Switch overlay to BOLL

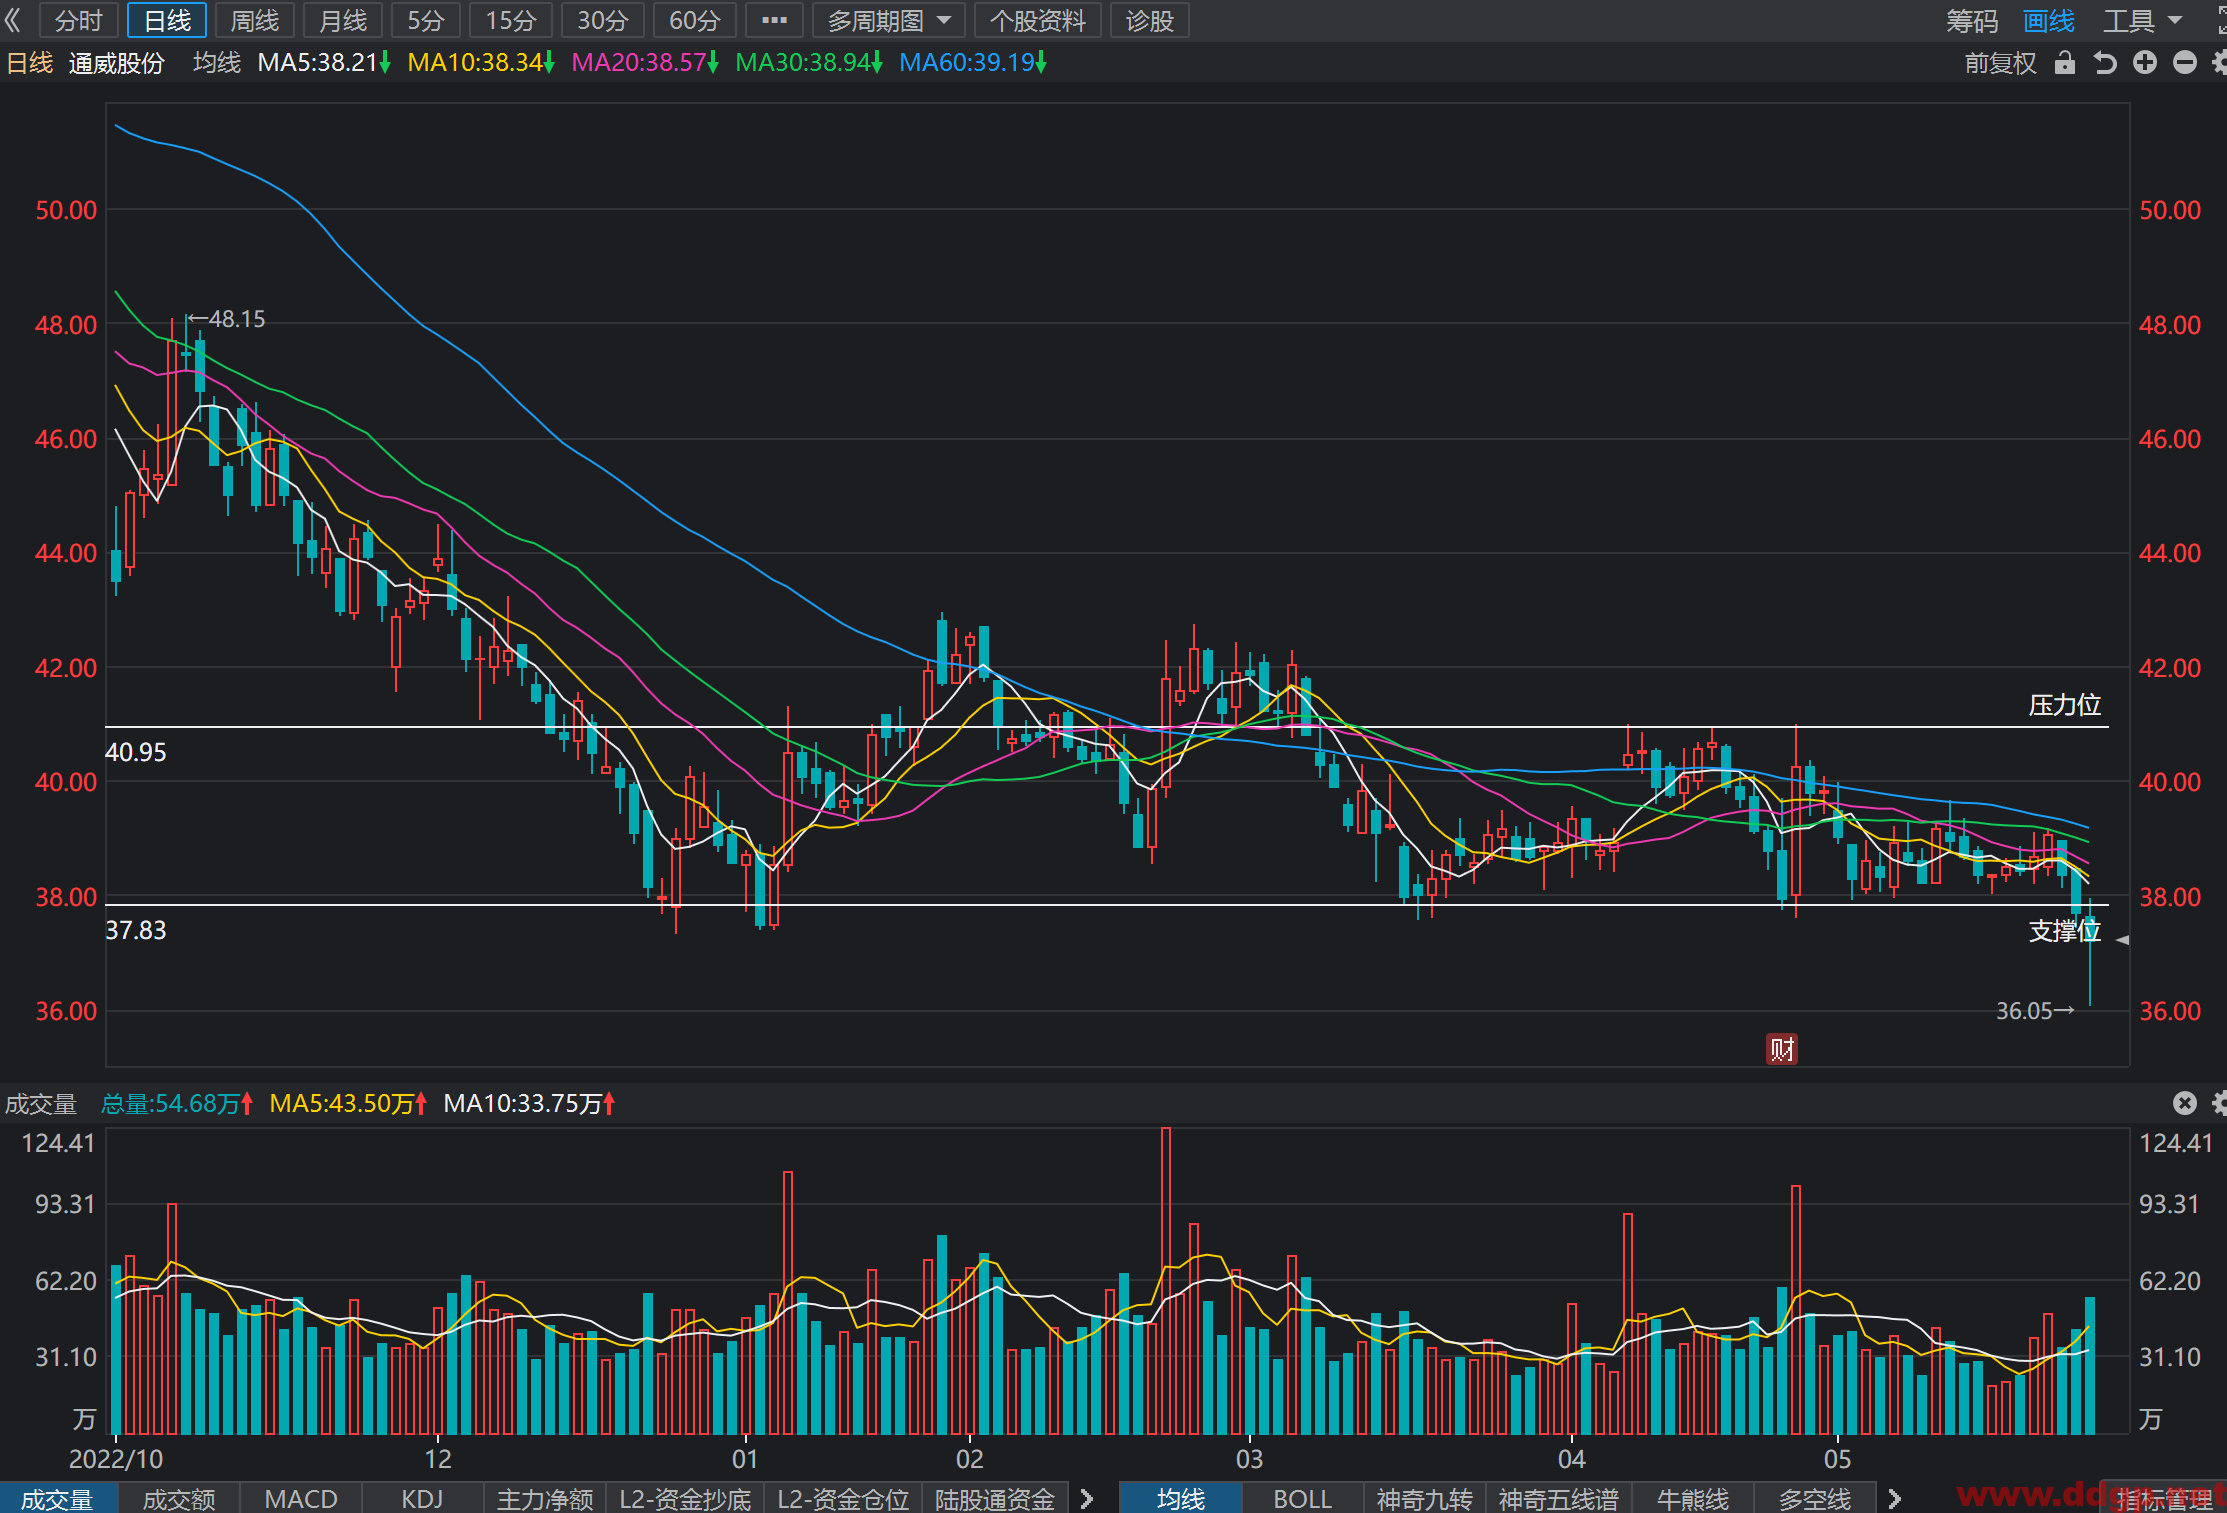pyautogui.click(x=1303, y=1498)
